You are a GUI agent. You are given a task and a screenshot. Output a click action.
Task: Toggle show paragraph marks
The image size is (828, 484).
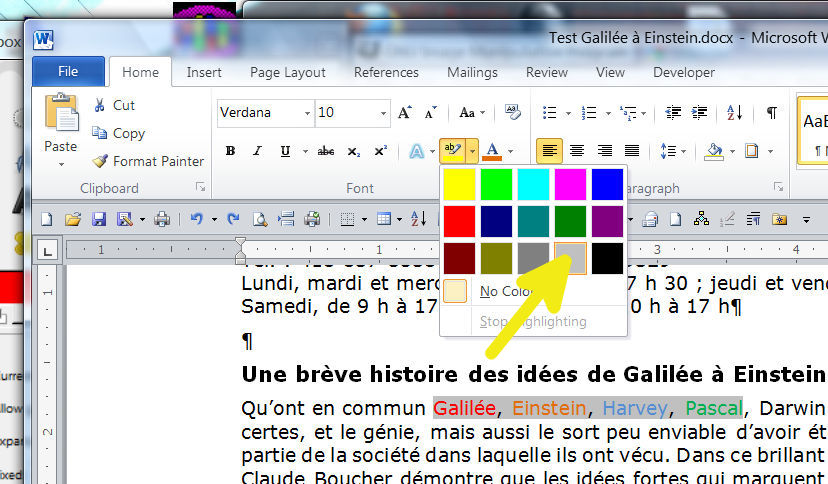pos(771,112)
